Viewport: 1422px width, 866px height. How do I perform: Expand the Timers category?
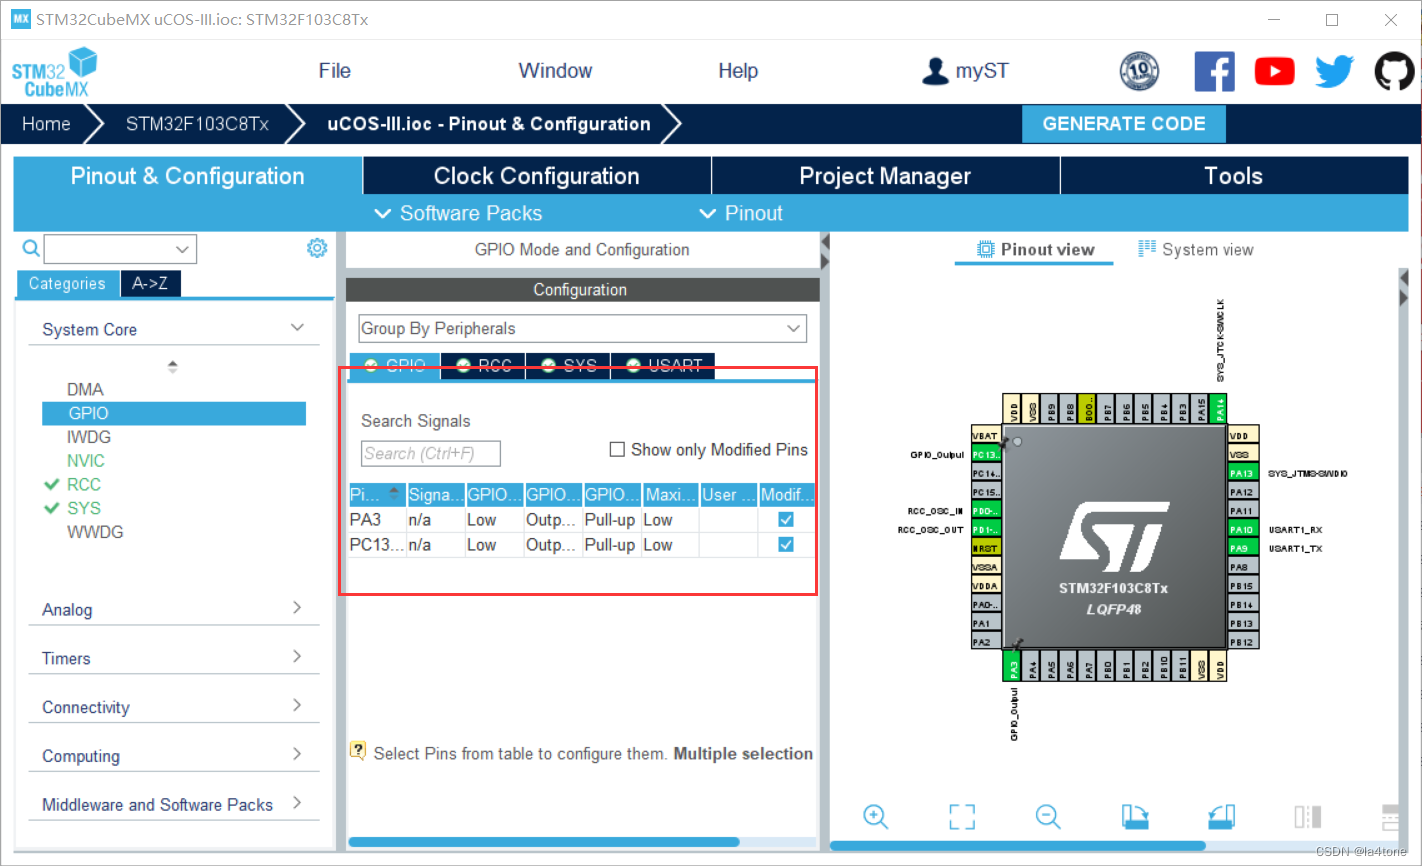tap(297, 657)
